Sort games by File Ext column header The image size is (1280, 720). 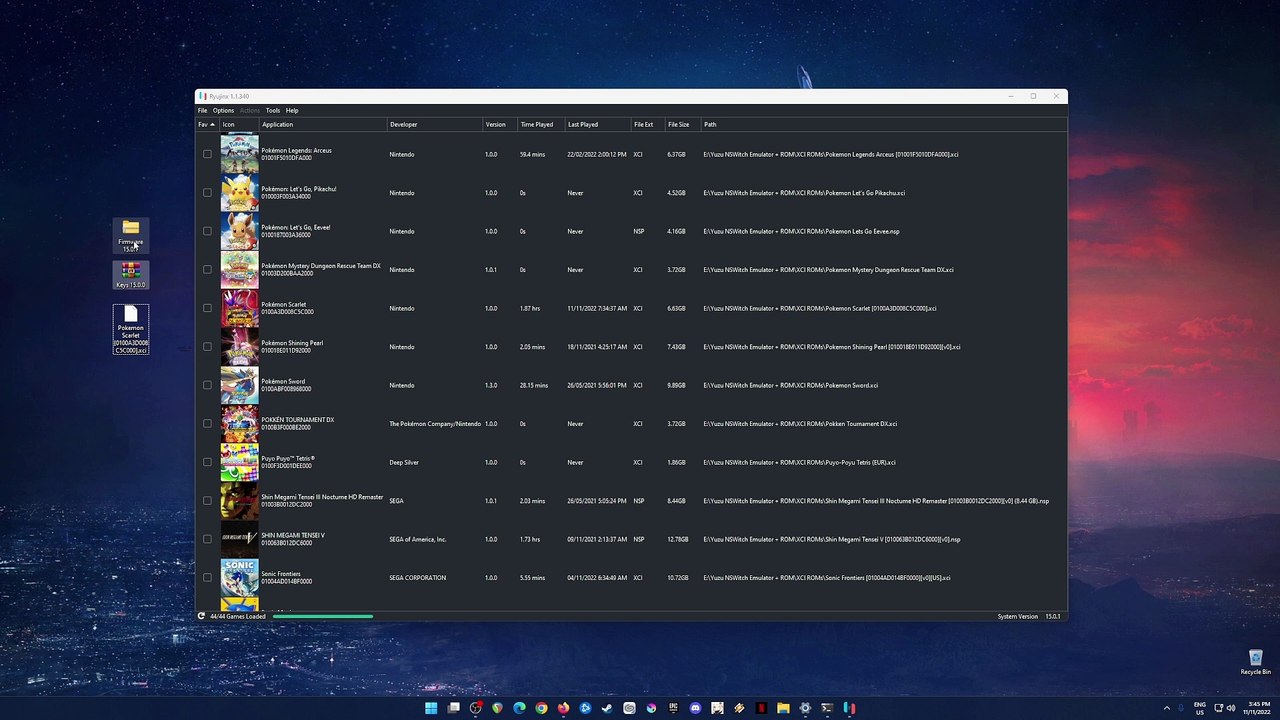pos(648,124)
